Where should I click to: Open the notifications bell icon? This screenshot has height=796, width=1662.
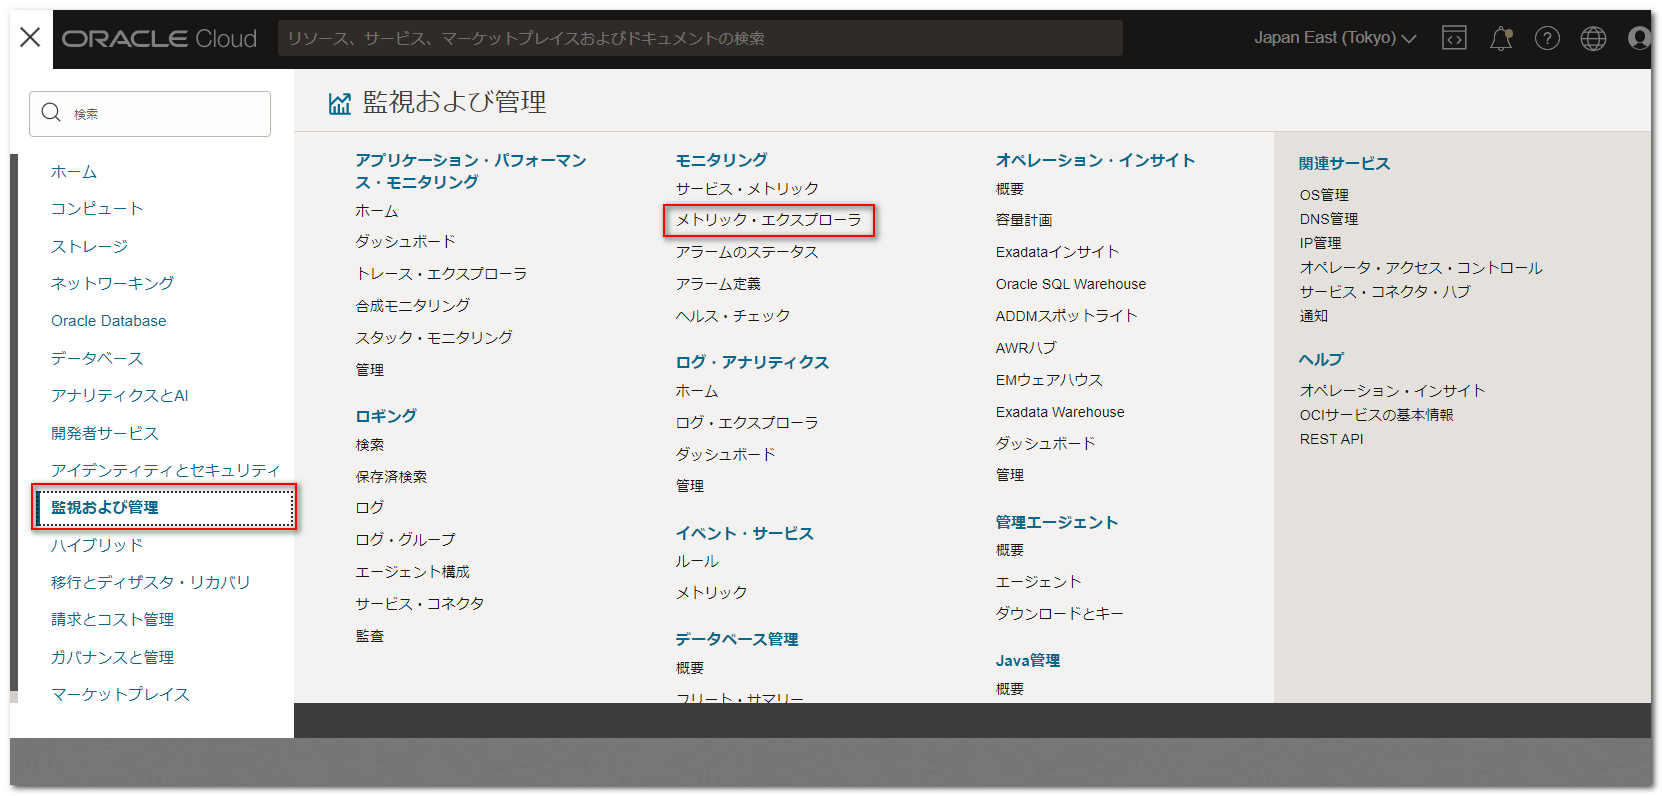(1501, 38)
